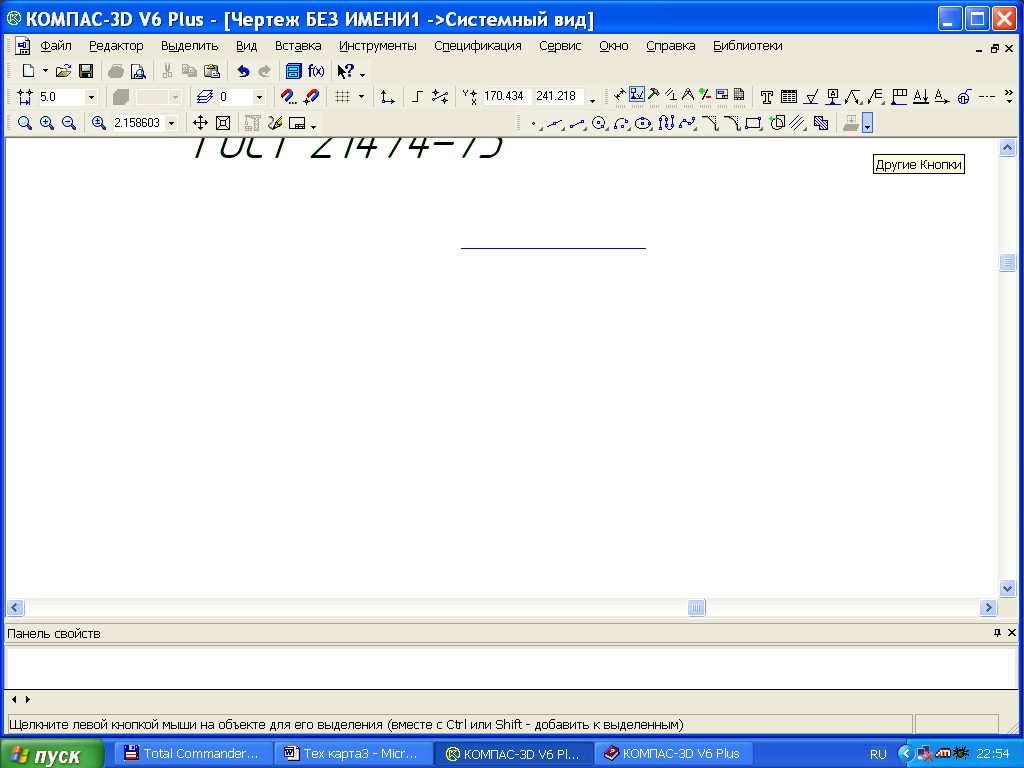The image size is (1024, 768).
Task: Expand the help toolbar options arrow
Action: point(362,75)
